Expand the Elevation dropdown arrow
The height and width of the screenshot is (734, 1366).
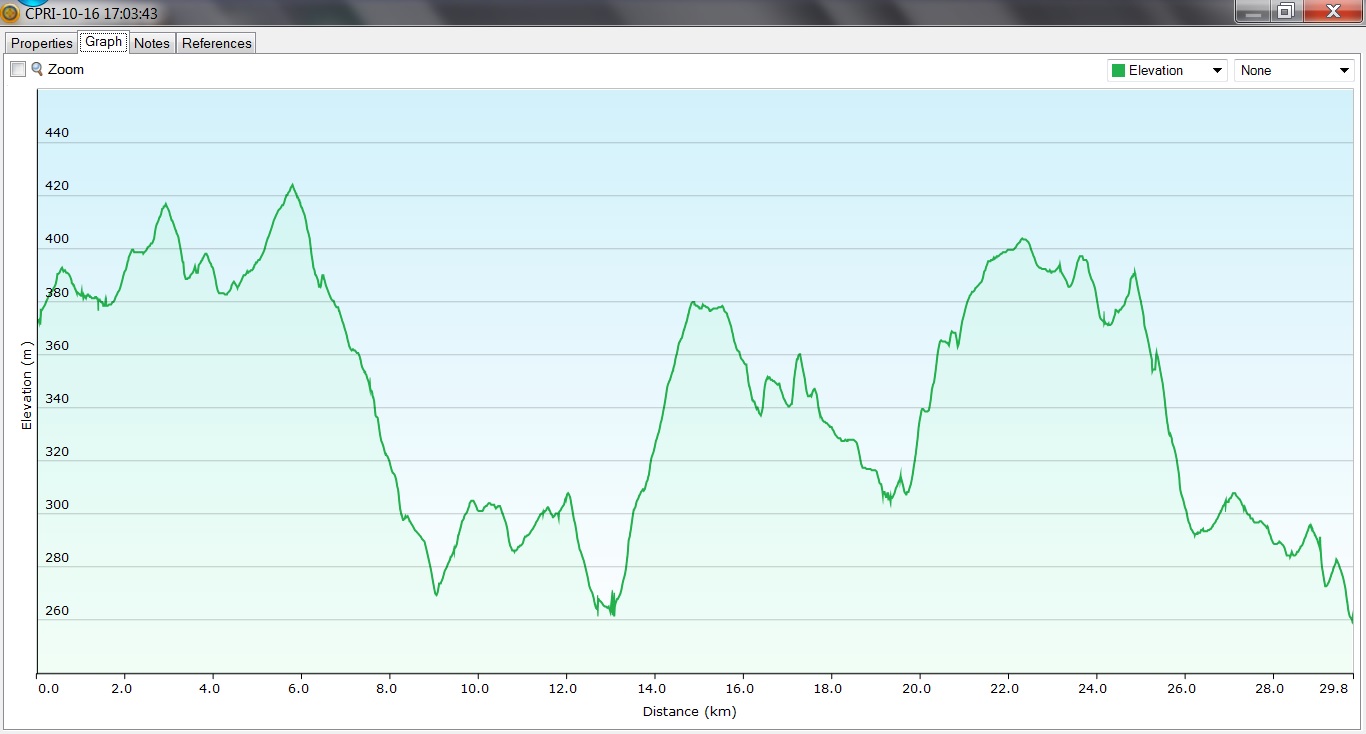[x=1217, y=71]
